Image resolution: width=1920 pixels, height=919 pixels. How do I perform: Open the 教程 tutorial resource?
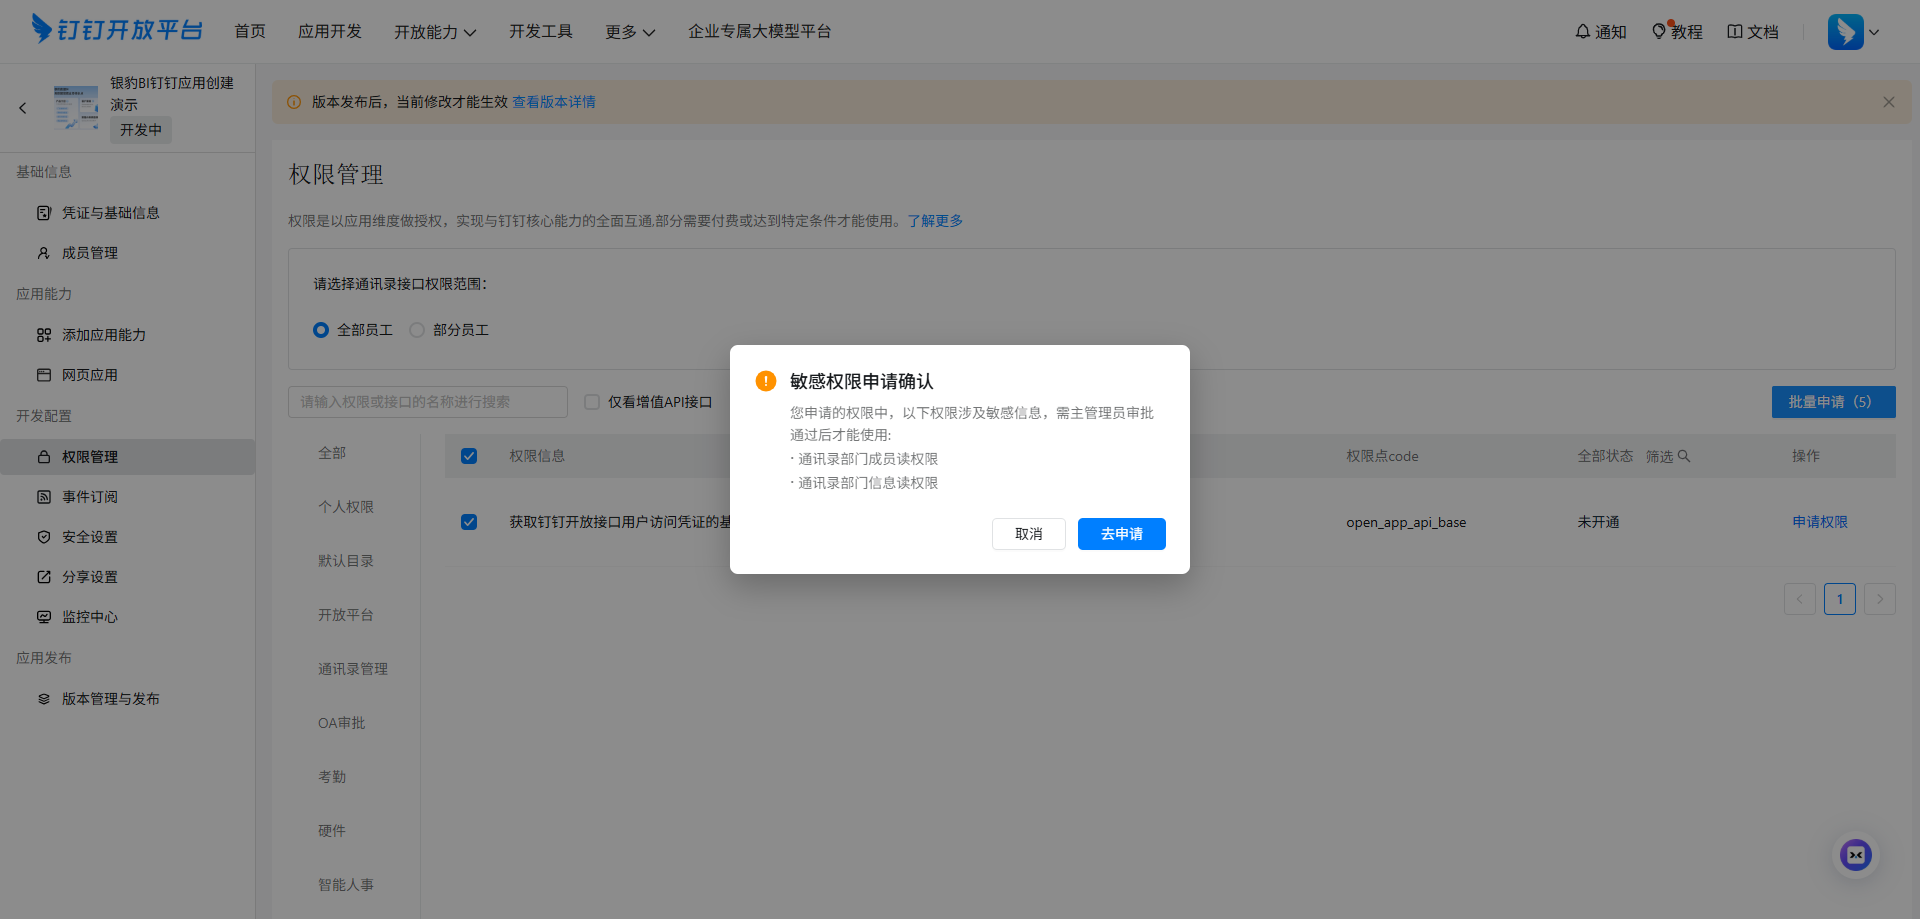click(1677, 31)
